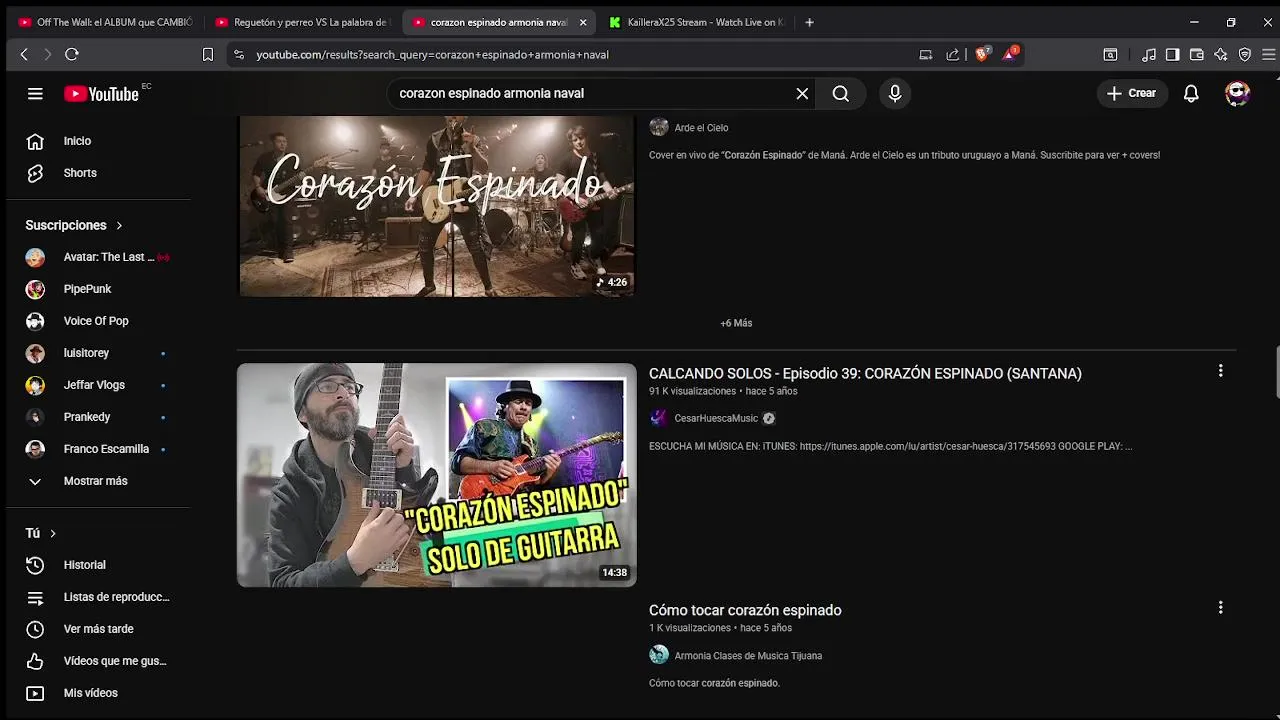
Task: Start voice search with the microphone
Action: click(x=895, y=93)
